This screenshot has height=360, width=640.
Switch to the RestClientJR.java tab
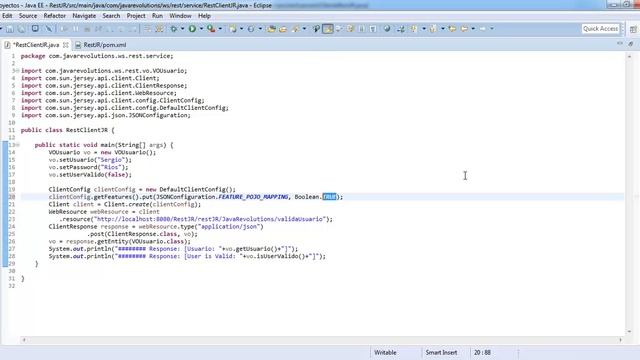coord(36,45)
